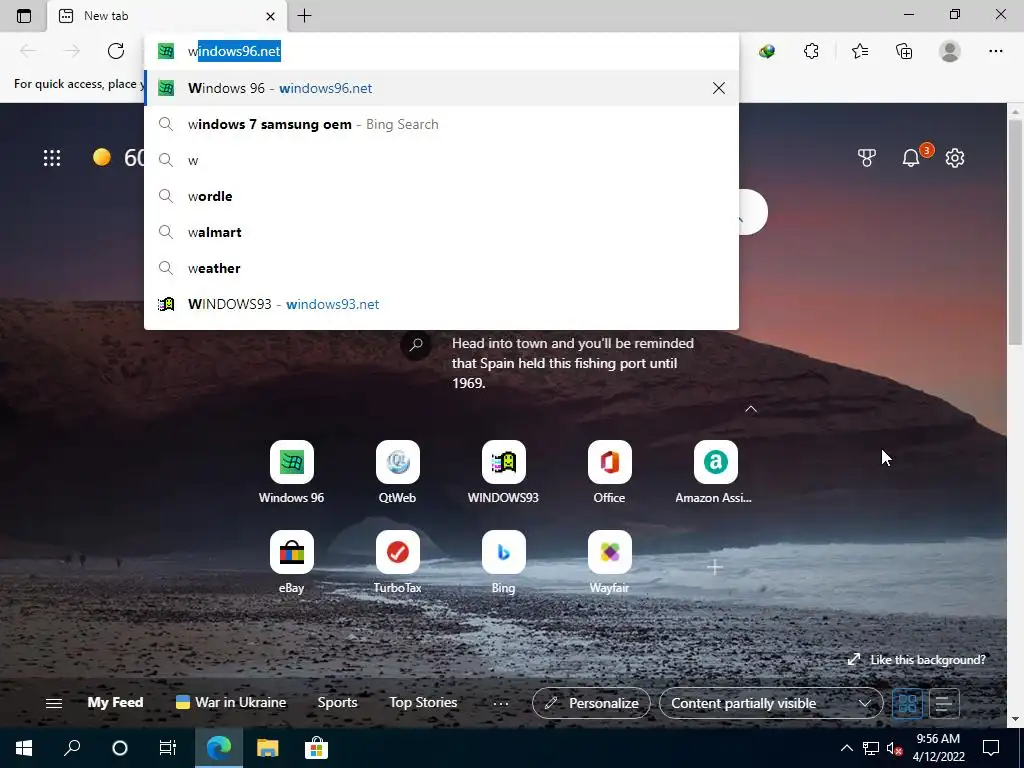The image size is (1024, 768).
Task: Open Settings and more ellipsis menu
Action: 995,51
